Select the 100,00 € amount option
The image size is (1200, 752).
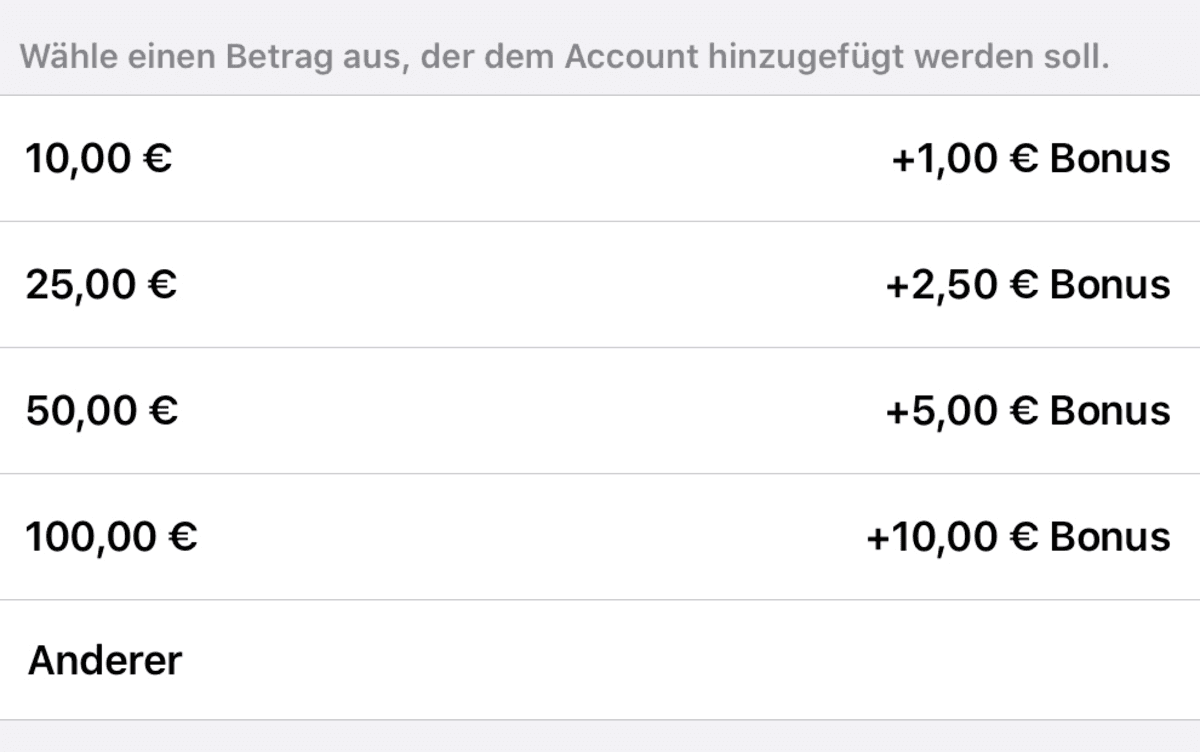(x=600, y=537)
